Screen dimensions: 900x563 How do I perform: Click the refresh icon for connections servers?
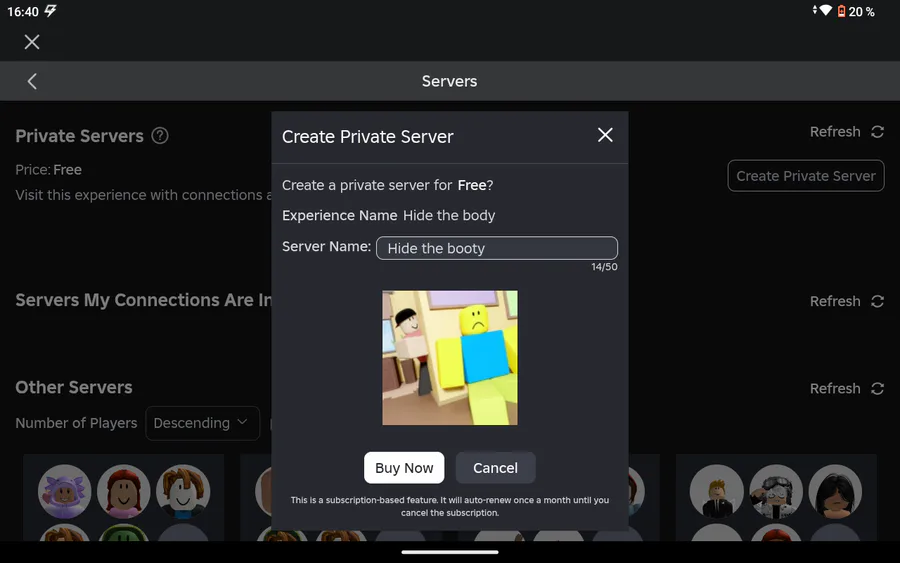[877, 301]
